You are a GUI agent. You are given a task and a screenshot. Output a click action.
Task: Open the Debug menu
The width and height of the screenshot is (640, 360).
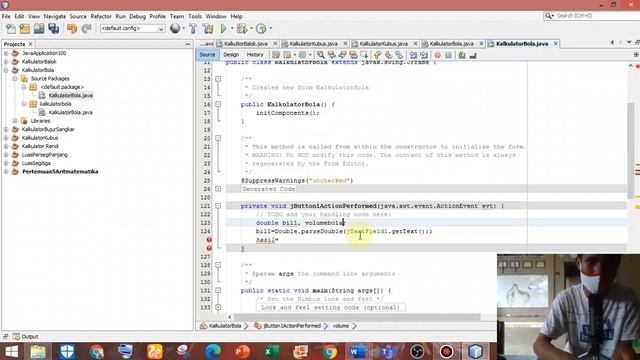(x=138, y=16)
